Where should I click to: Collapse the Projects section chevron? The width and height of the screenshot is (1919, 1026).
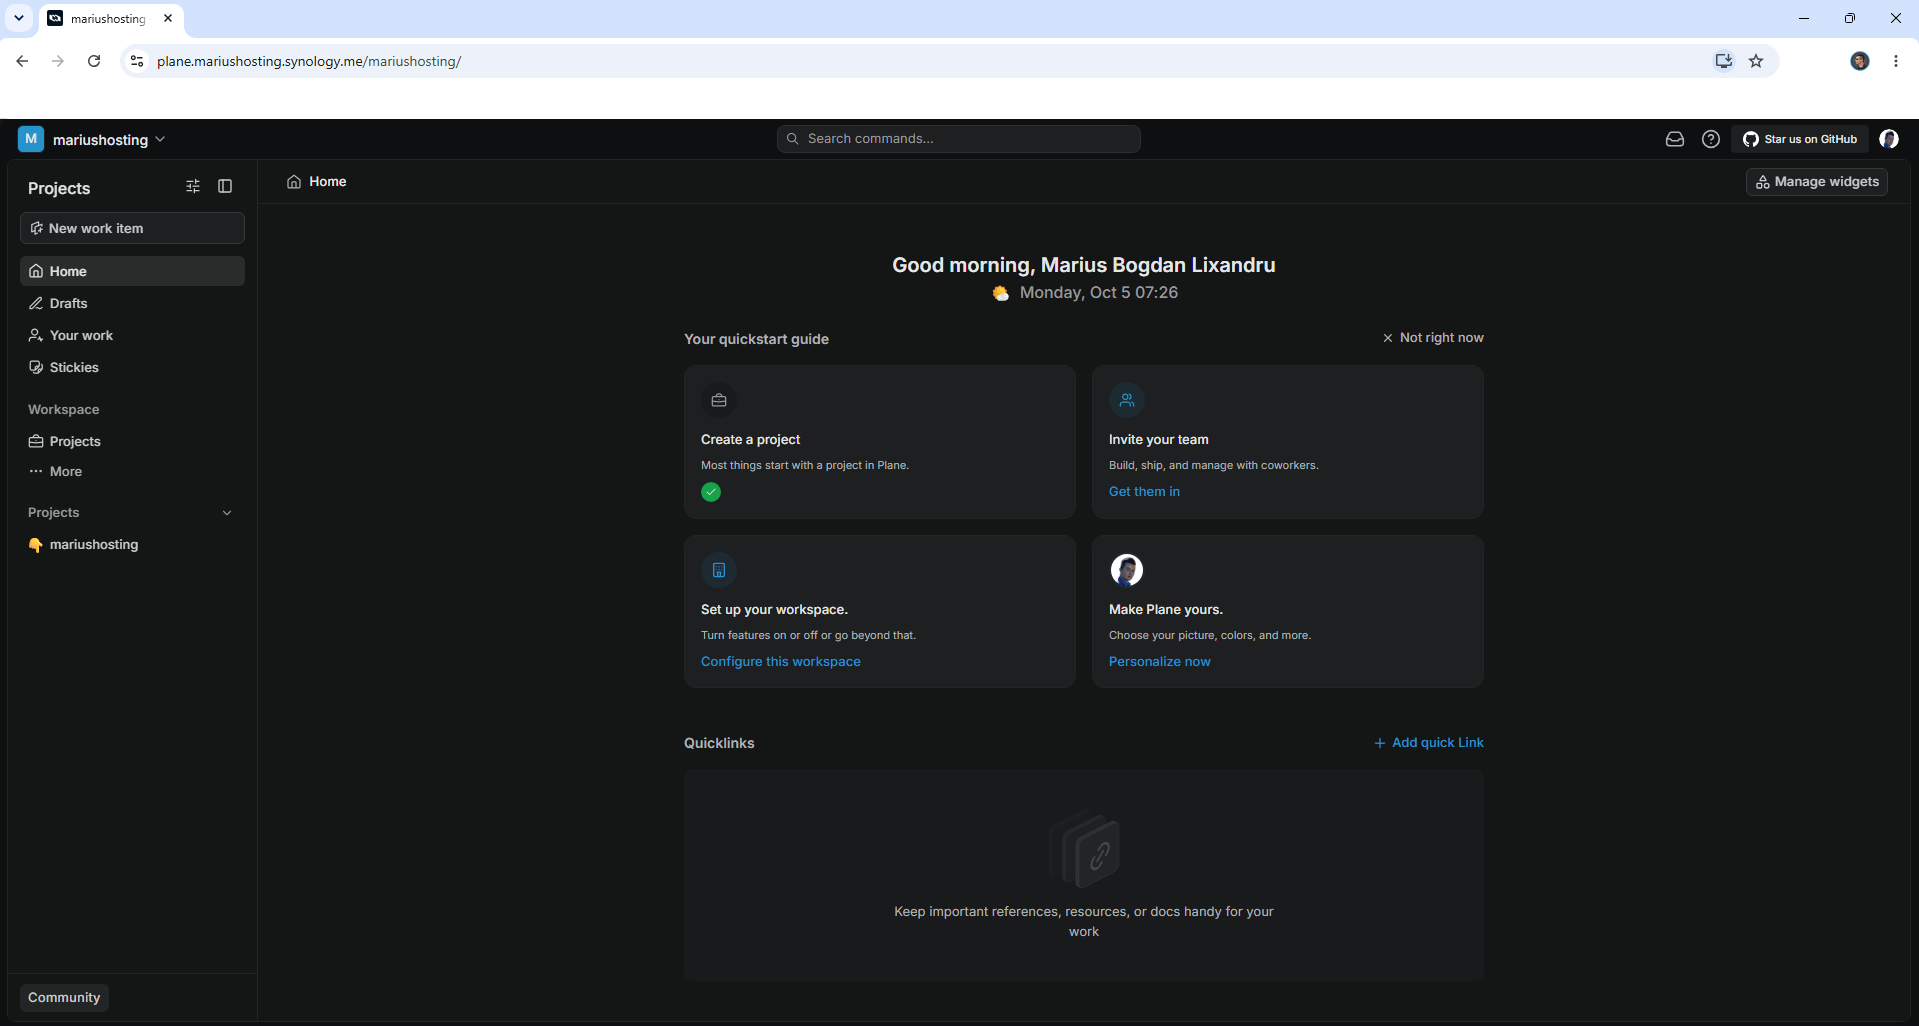click(x=227, y=513)
